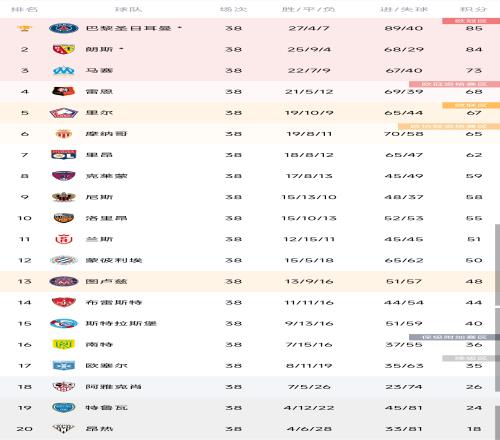Click the Lyon OL badge

pos(64,155)
